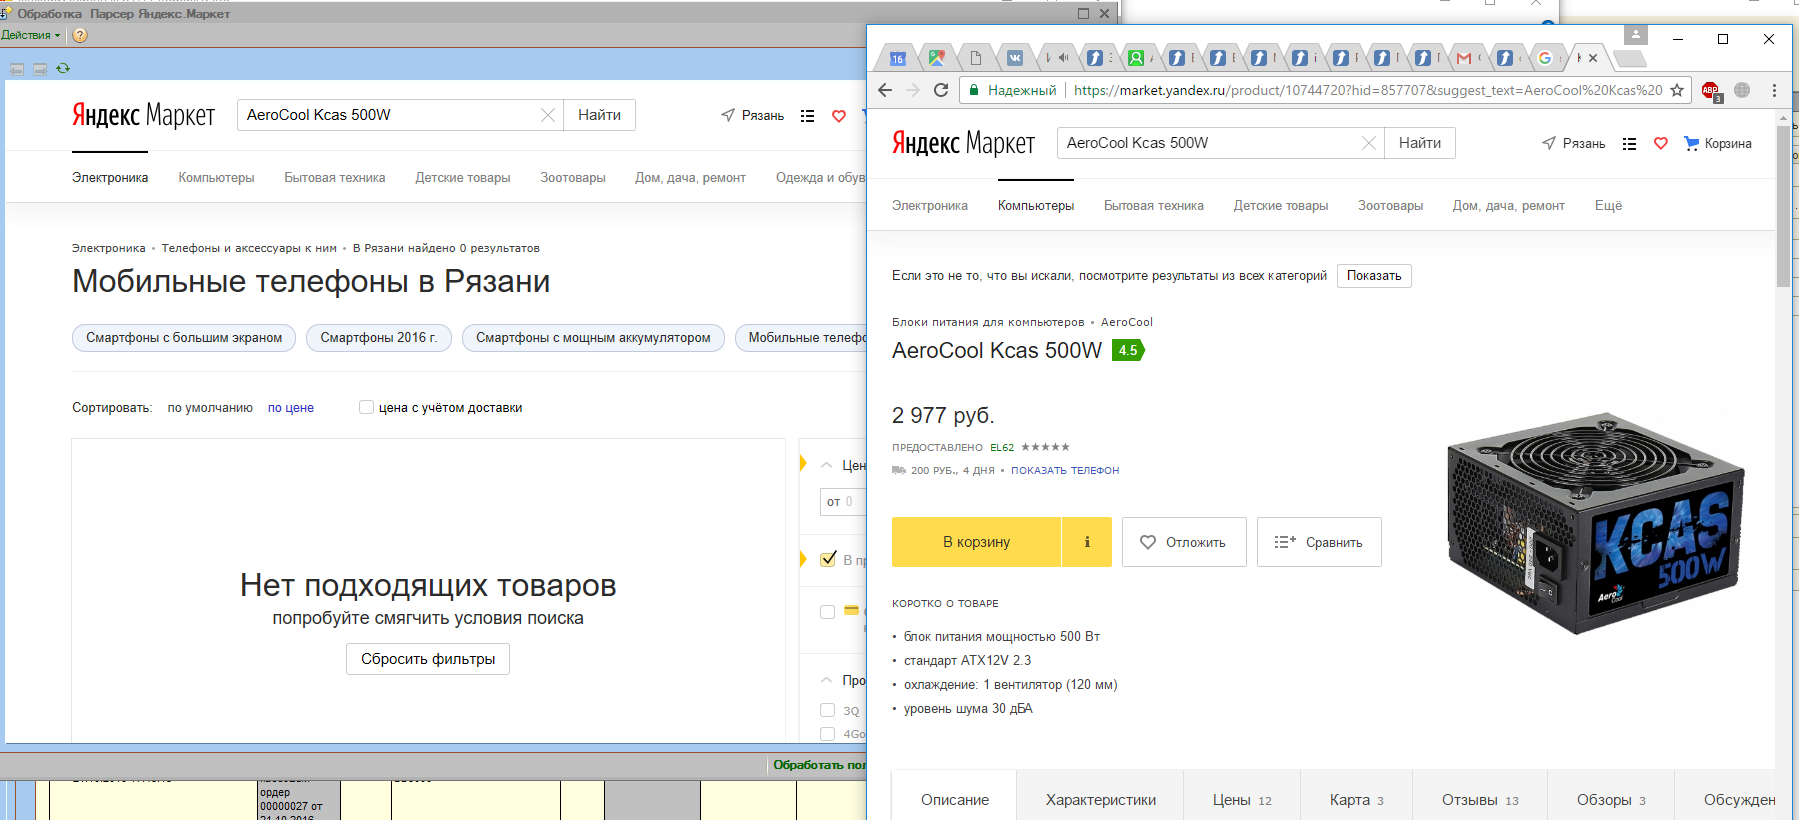Click the browser vertical scrollbar thumb

coord(1783,207)
